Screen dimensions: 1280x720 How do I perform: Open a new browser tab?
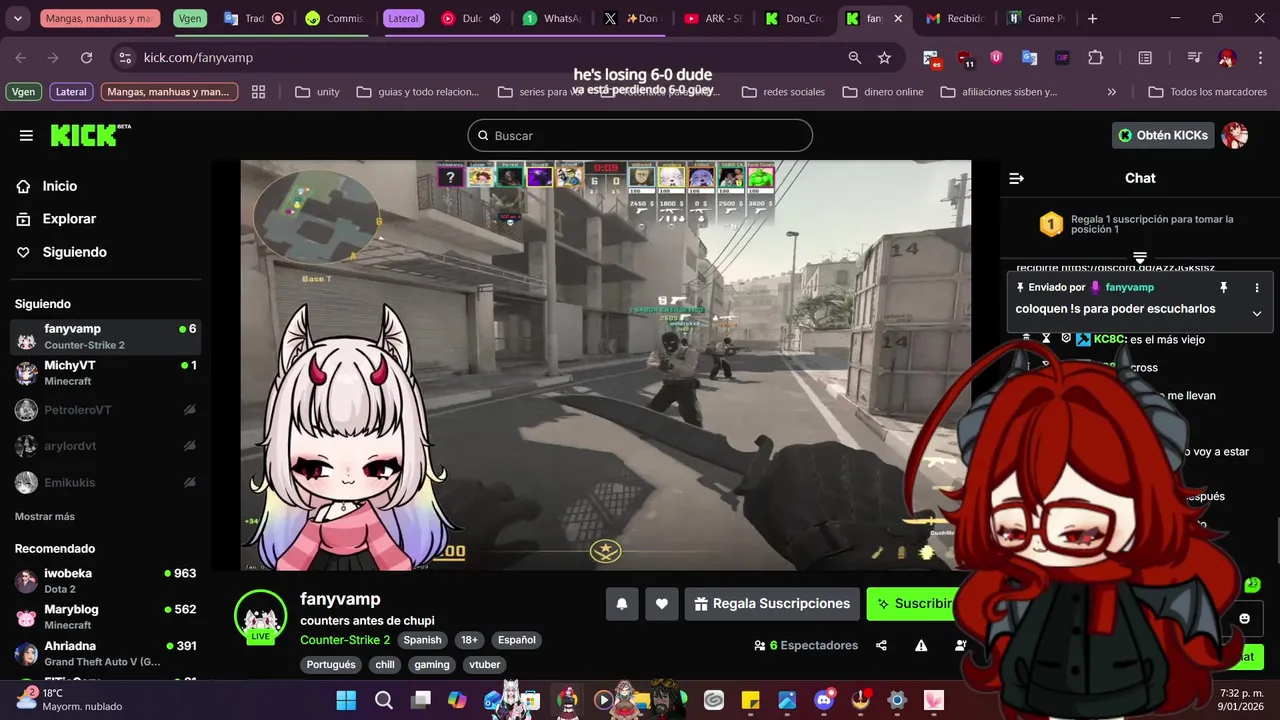(1092, 18)
